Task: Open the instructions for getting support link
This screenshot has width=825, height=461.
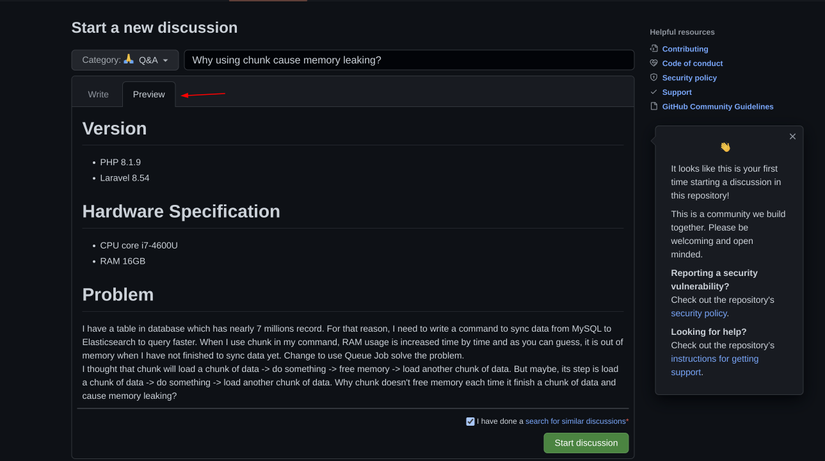Action: [714, 365]
